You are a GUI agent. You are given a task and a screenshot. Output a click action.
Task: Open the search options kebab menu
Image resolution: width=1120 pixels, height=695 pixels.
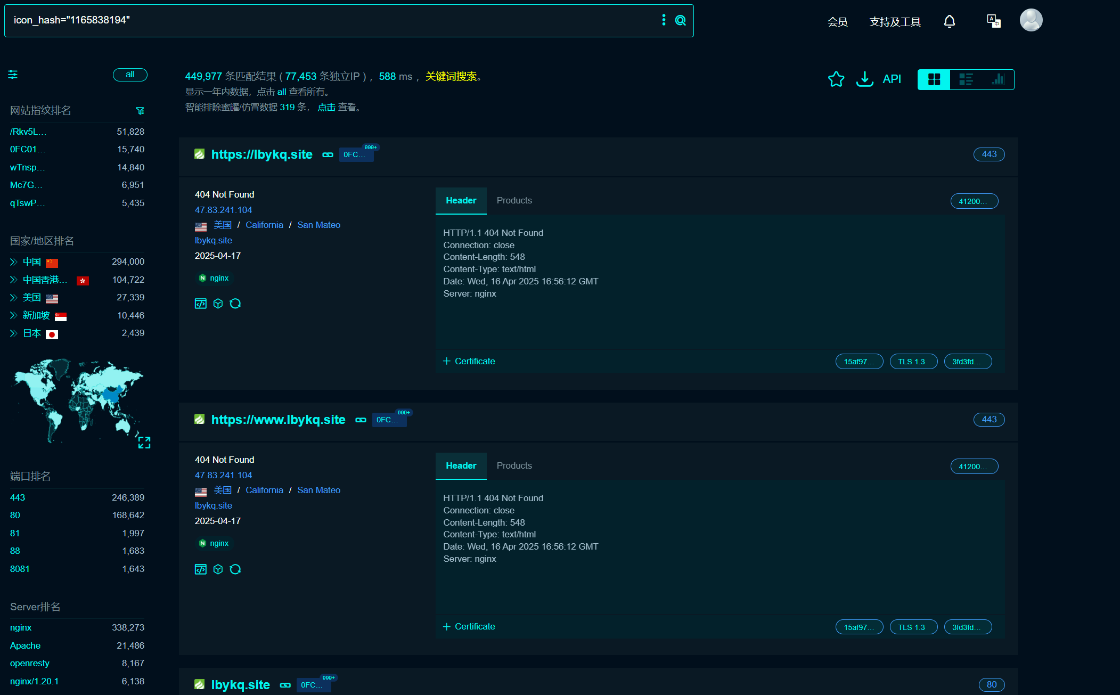[x=664, y=20]
